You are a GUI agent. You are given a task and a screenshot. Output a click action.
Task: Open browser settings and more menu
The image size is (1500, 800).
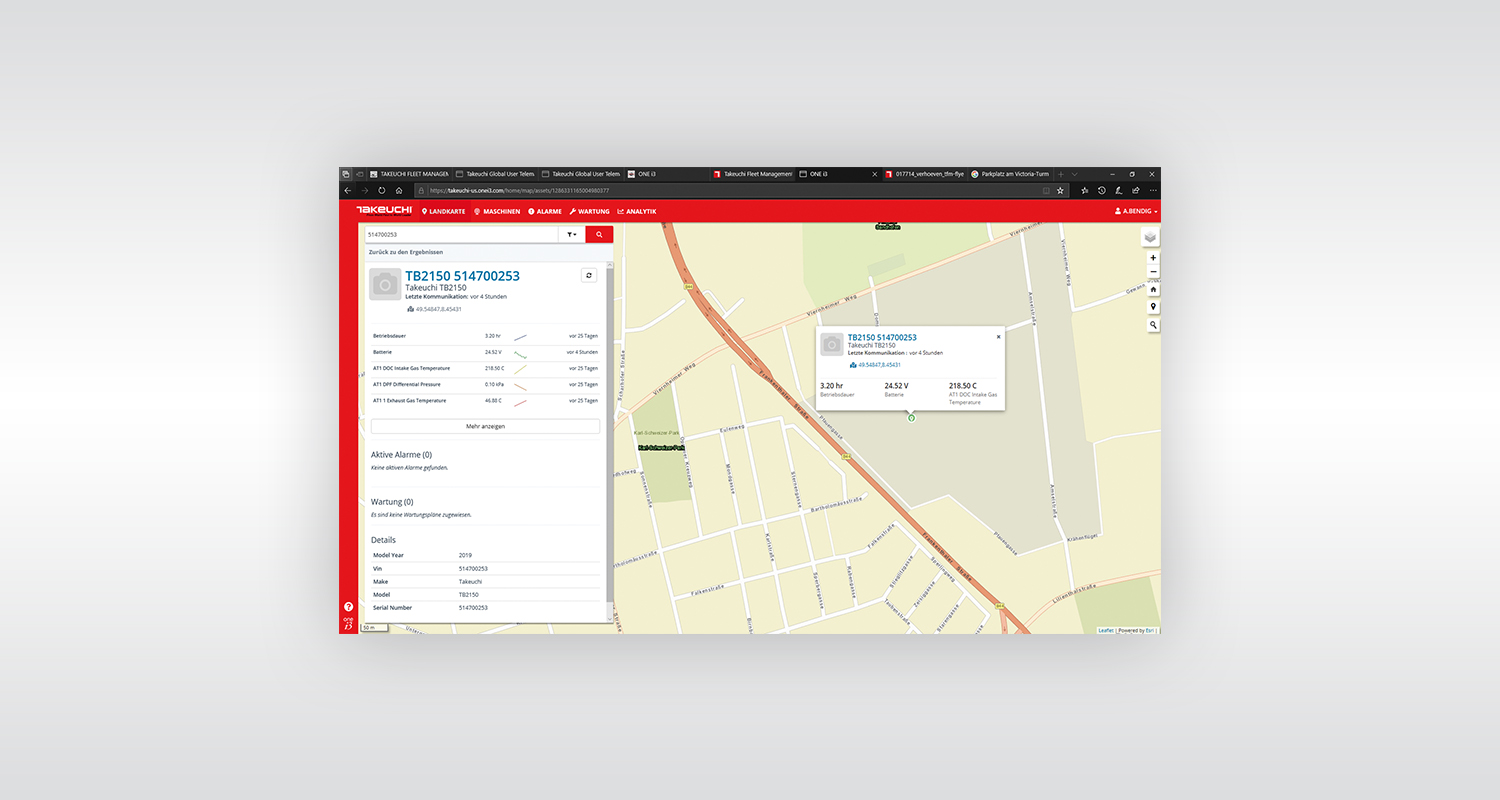[x=1153, y=190]
